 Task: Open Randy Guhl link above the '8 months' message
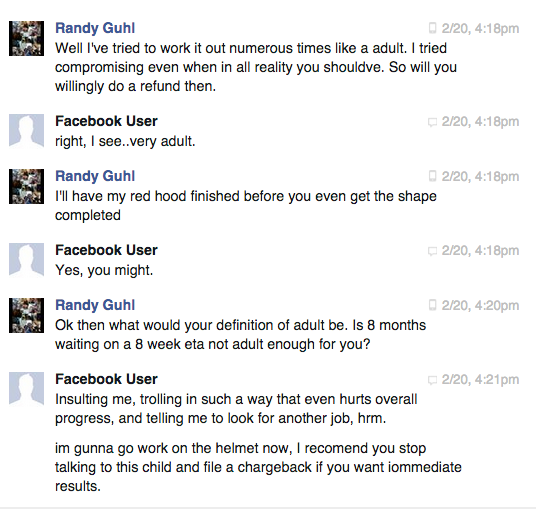pos(95,305)
